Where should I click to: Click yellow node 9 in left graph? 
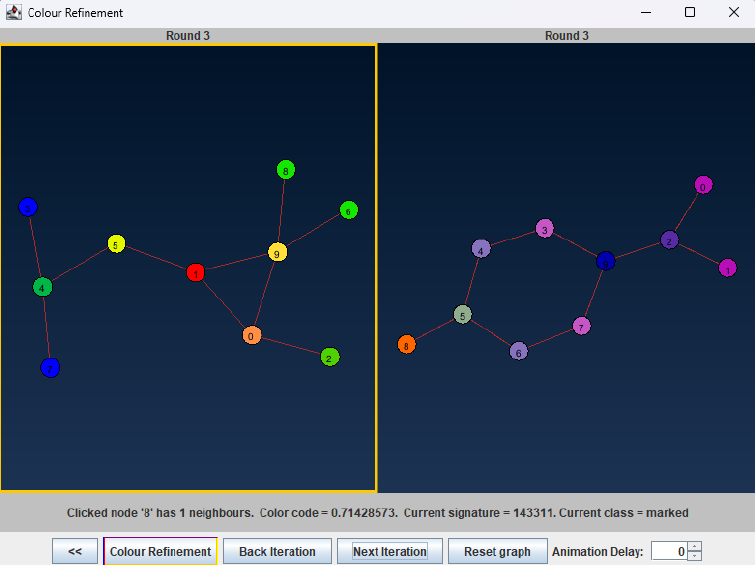coord(277,252)
